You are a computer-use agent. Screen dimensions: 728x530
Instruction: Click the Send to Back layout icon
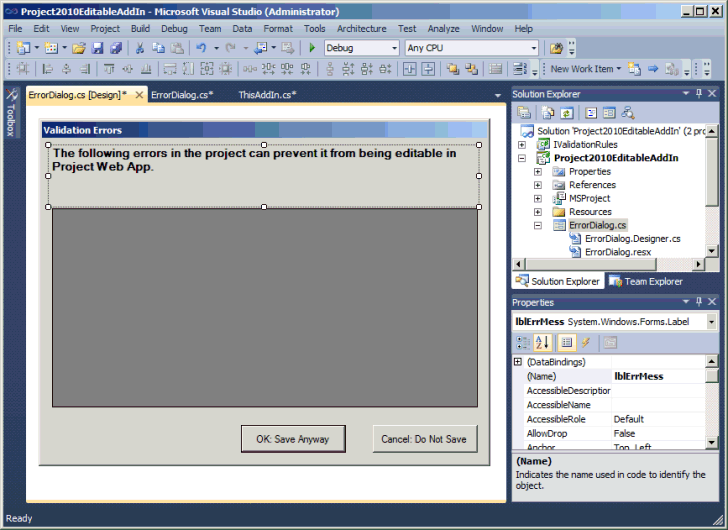[x=471, y=69]
